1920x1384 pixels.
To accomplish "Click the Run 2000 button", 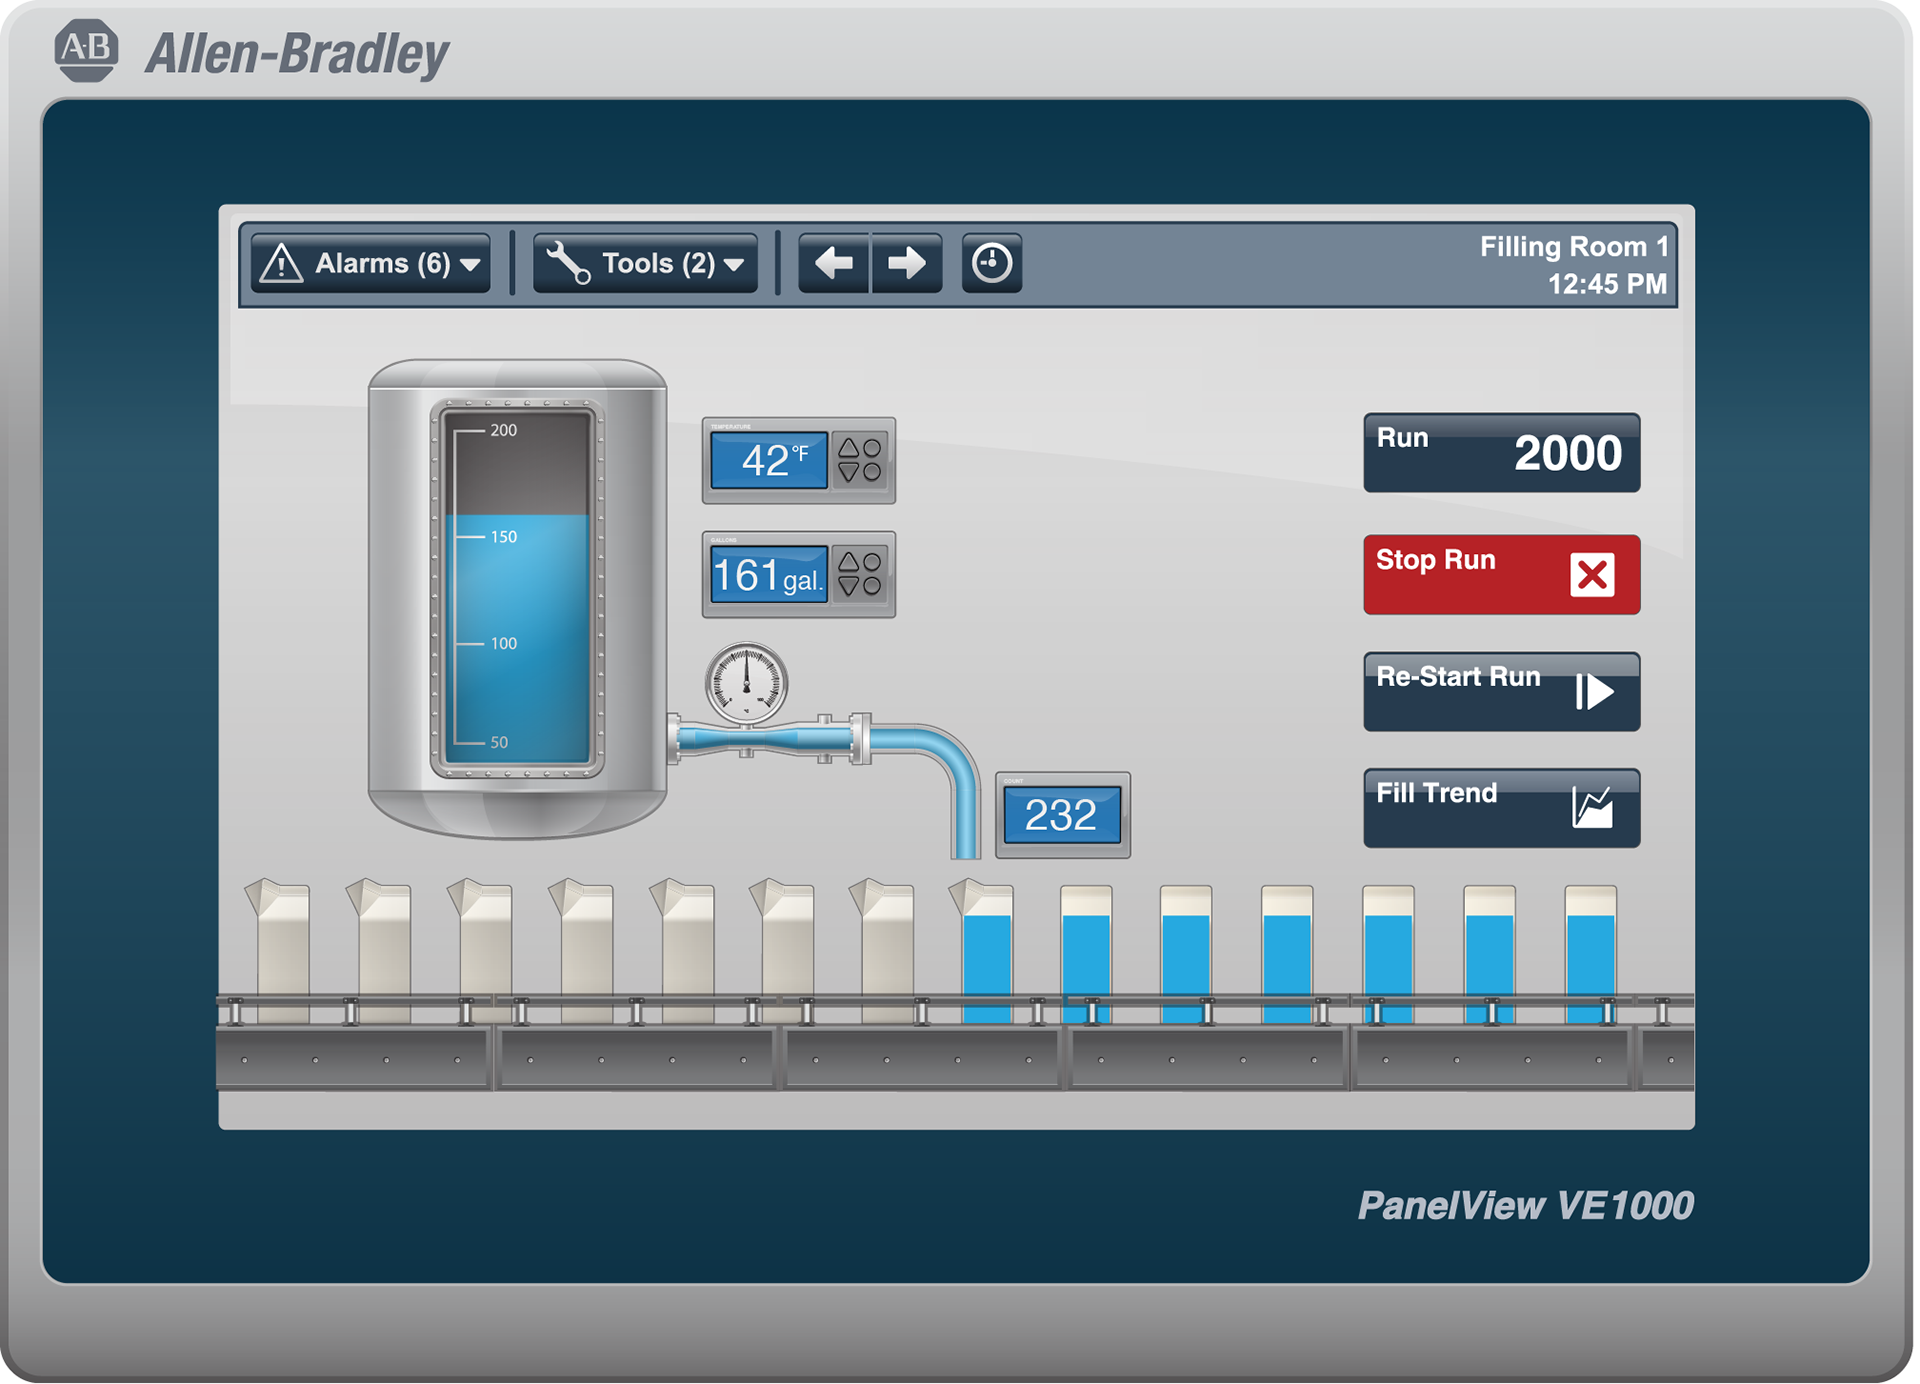I will 1501,453.
